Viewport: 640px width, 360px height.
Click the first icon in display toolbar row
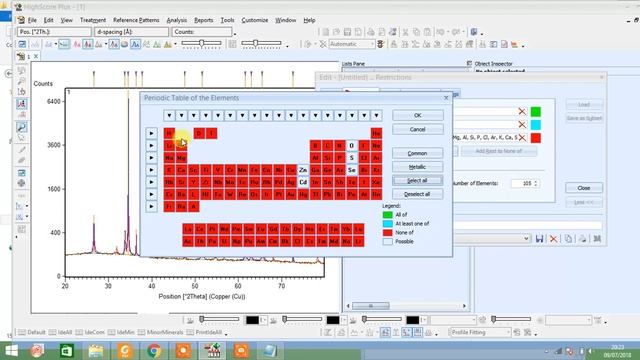coord(22,44)
